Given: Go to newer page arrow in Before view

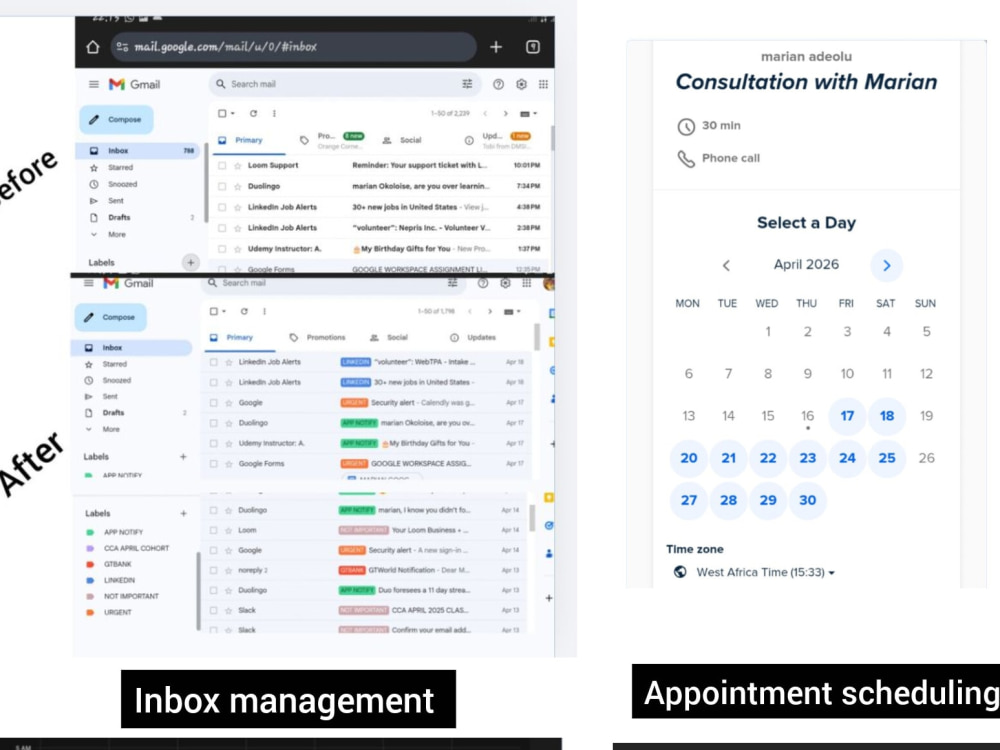Looking at the screenshot, I should pyautogui.click(x=485, y=114).
